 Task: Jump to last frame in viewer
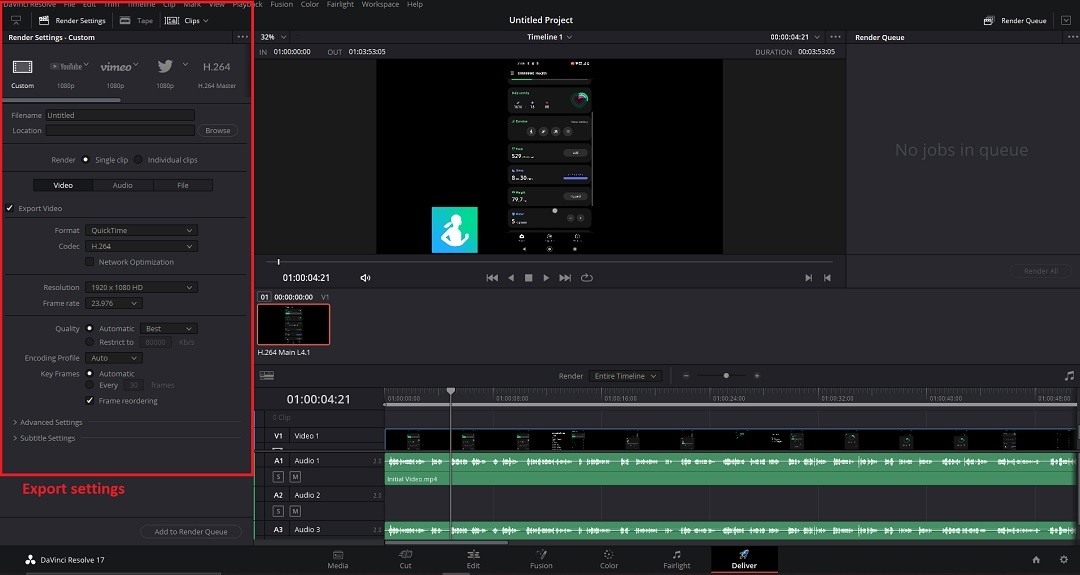tap(565, 278)
